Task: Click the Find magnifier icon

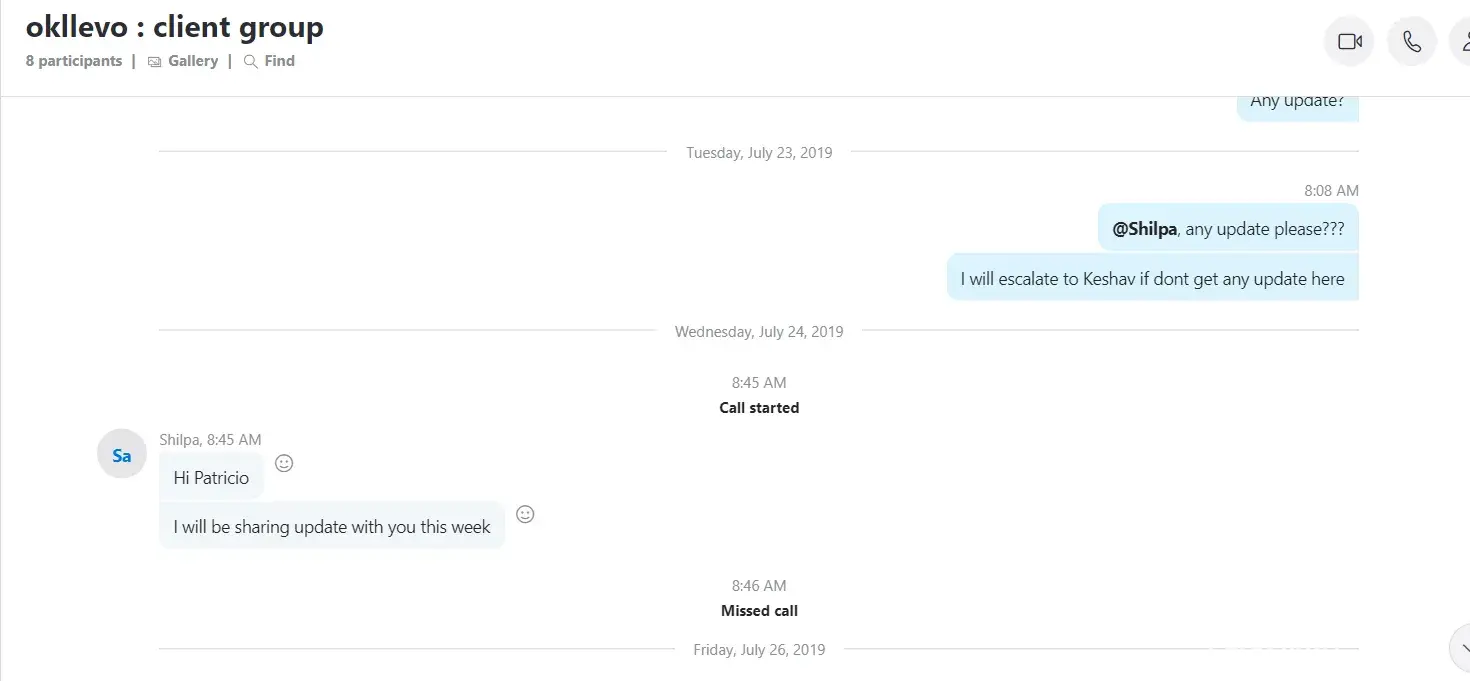Action: (x=250, y=62)
